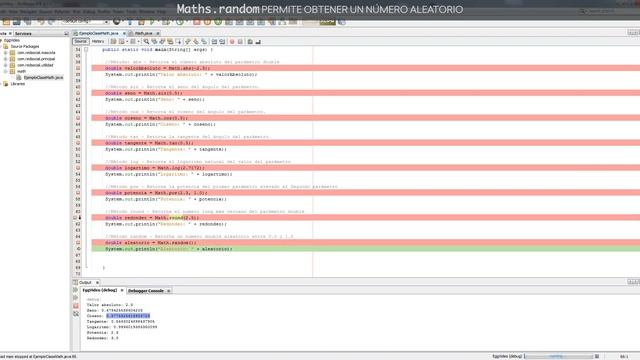This screenshot has height=360, width=640.
Task: Click the Shift Line Right icon
Action: pos(222,42)
